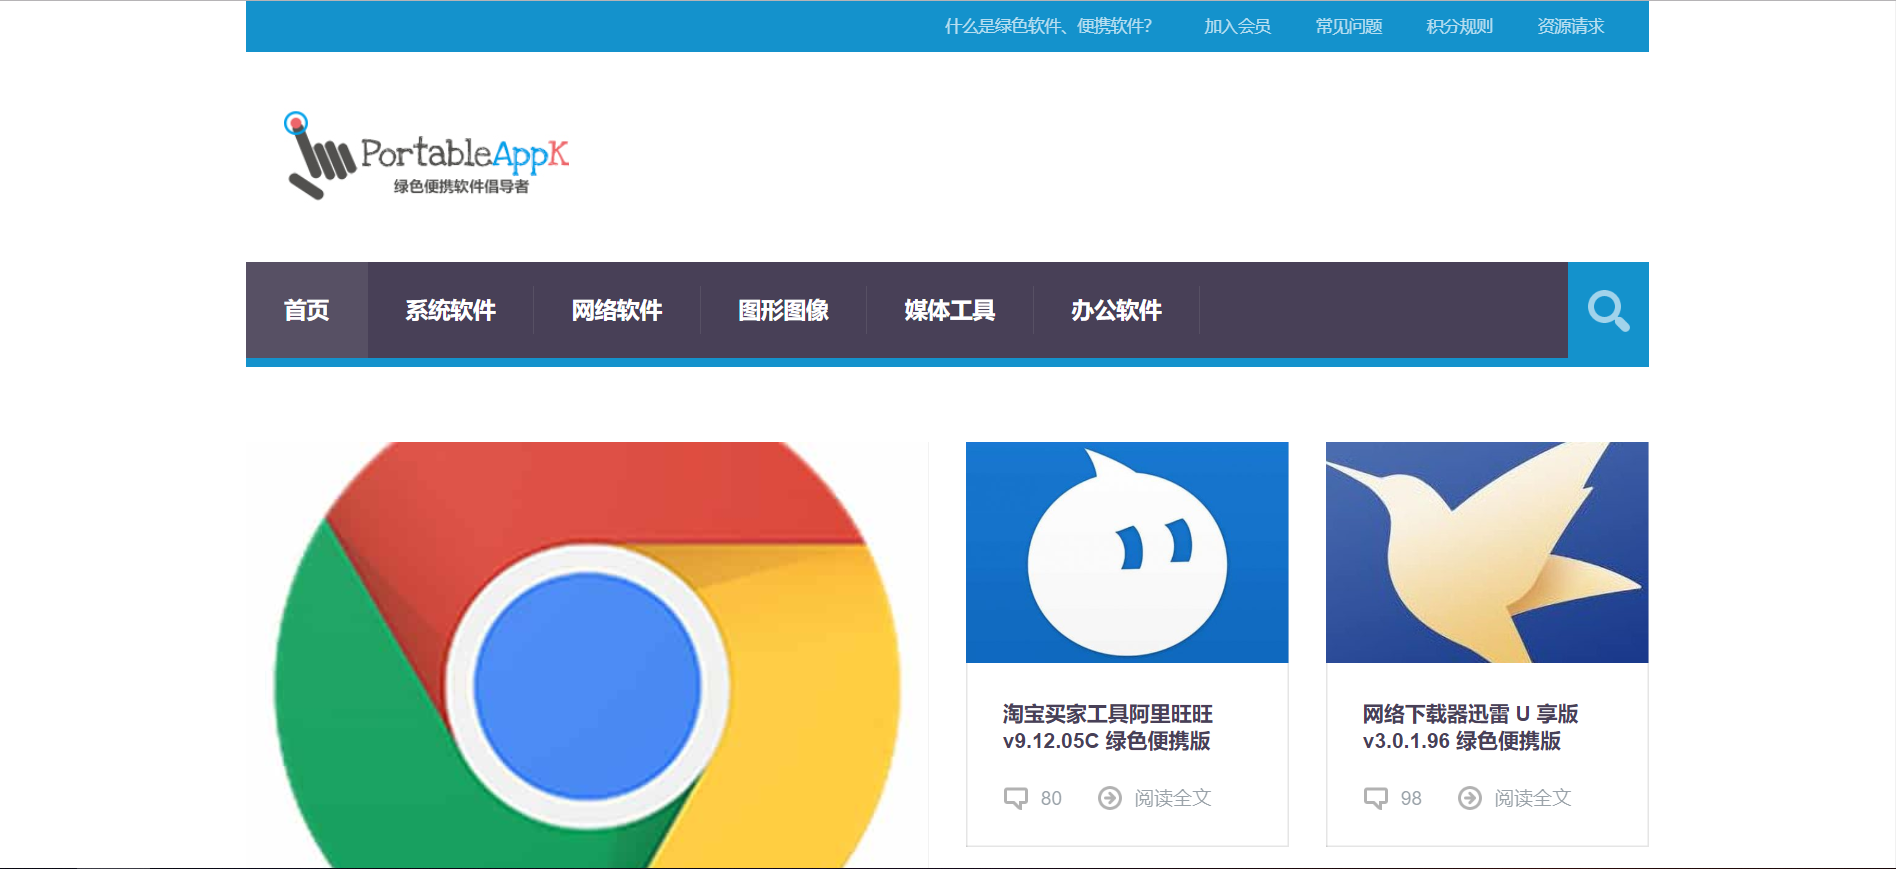Open the Chrome featured image
Screen dimensions: 1896x869
pyautogui.click(x=587, y=655)
